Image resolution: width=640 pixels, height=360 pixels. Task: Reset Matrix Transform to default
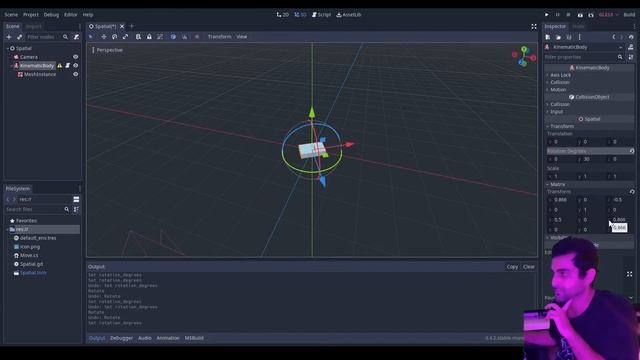tap(632, 192)
